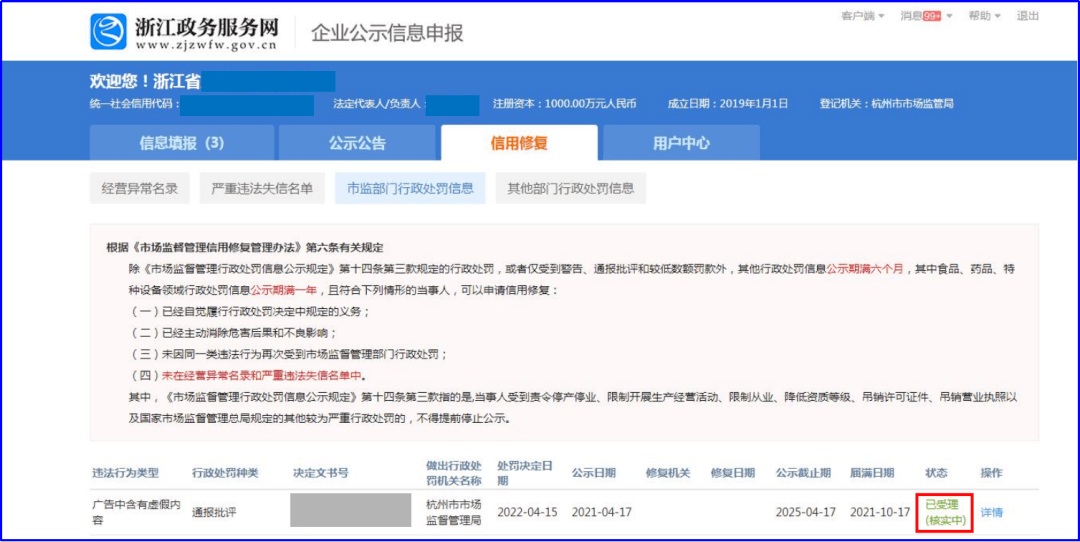Click 退出 to log out
Screen dimensions: 1080x542
coord(1027,16)
